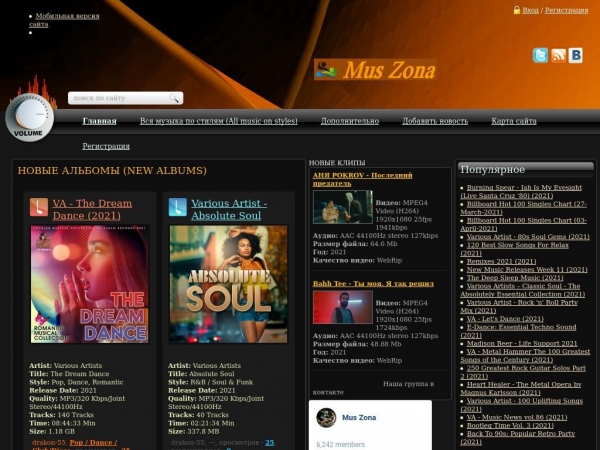
Task: Focus the поиск по сайту search field
Action: click(126, 98)
